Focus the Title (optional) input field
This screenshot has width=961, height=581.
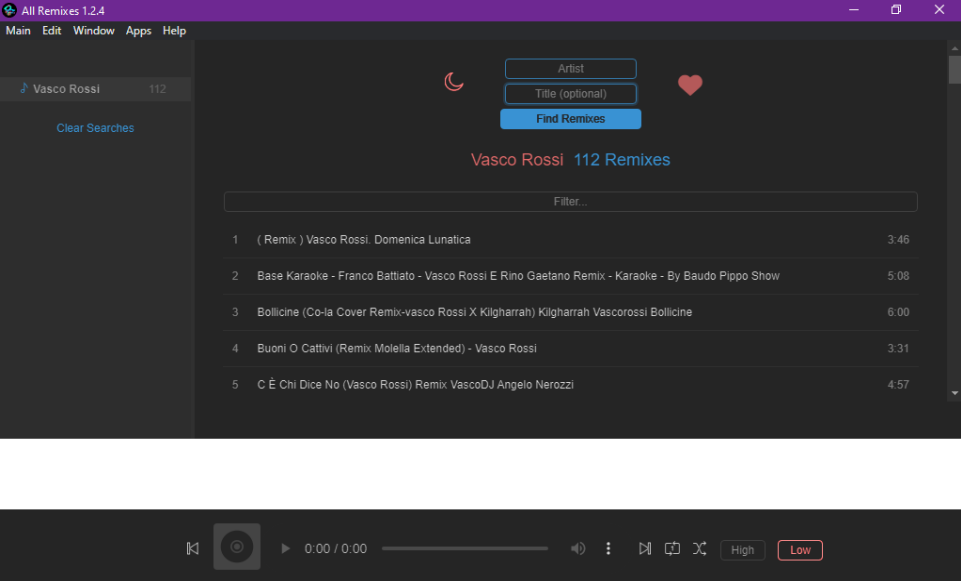click(x=571, y=94)
